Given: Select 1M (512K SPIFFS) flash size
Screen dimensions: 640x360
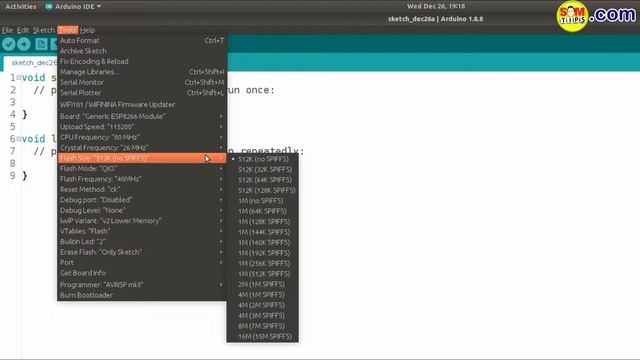Looking at the screenshot, I should tap(262, 274).
